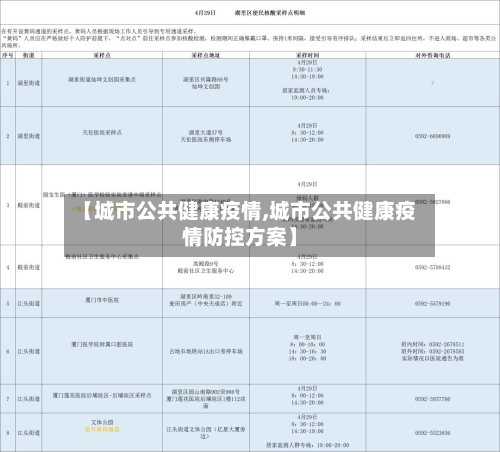The height and width of the screenshot is (452, 500).
Task: Click the time cell '周一至周日00:00—24:00'
Action: tap(307, 304)
